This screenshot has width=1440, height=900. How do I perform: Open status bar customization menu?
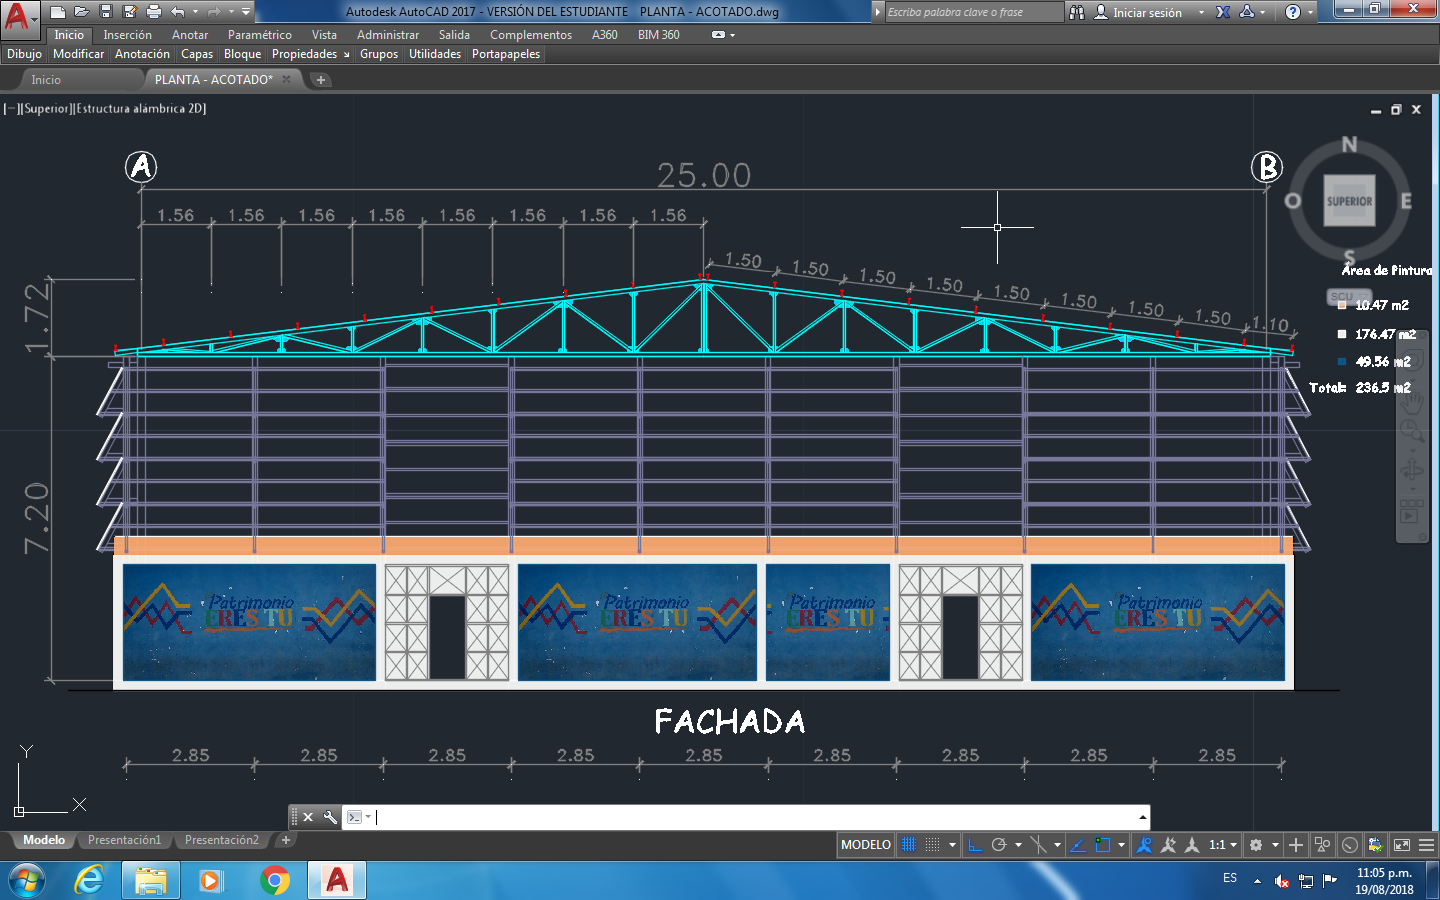click(x=1427, y=845)
